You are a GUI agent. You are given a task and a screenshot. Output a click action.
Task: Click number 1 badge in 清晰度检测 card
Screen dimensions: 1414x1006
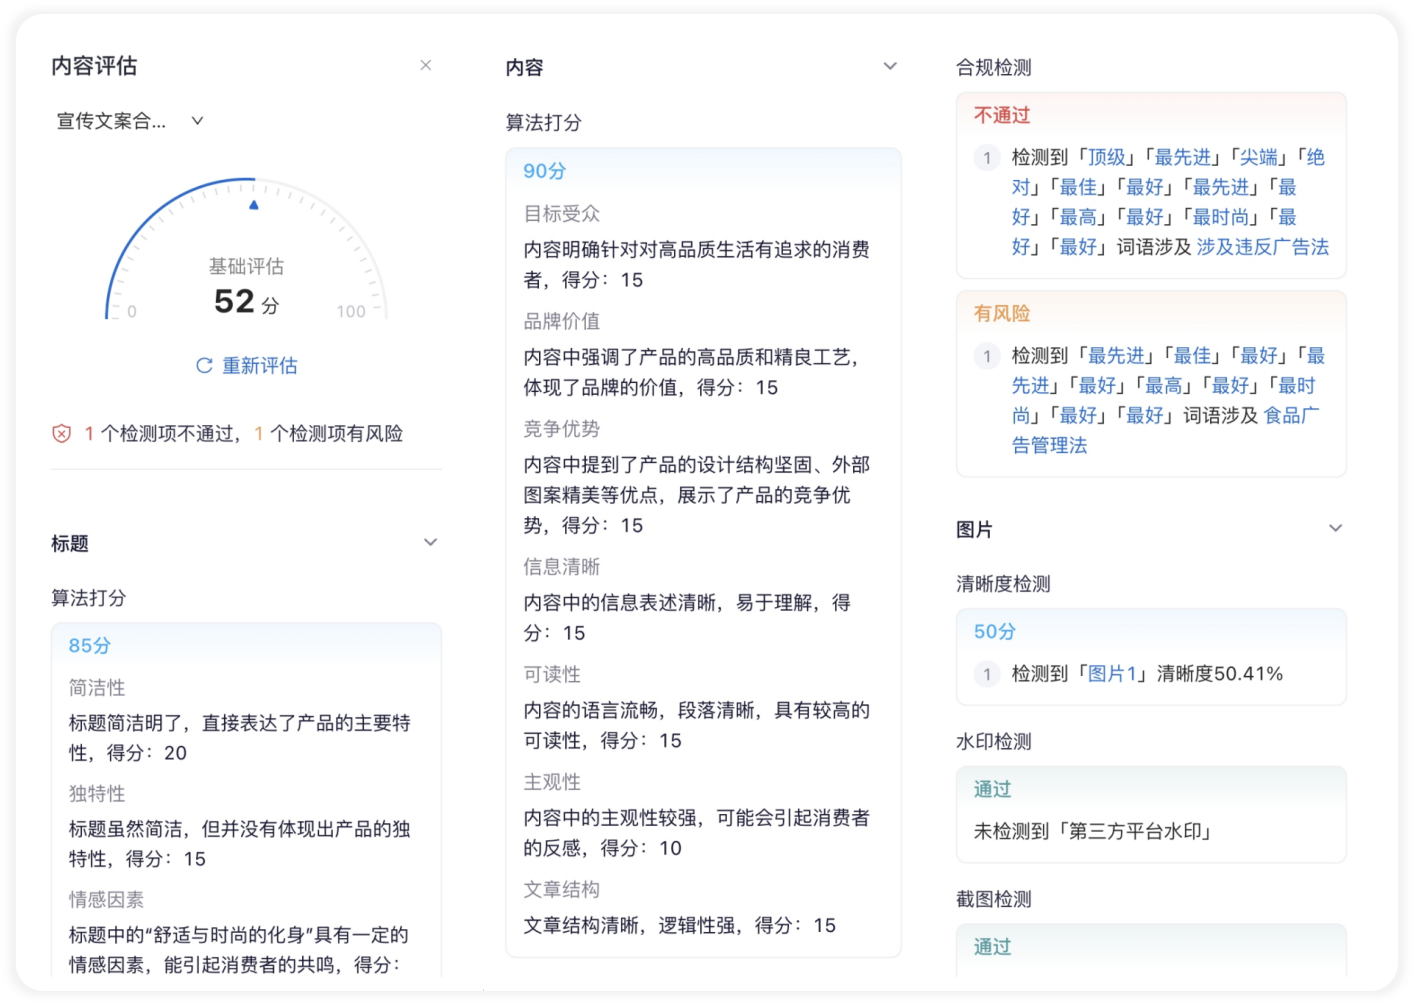pyautogui.click(x=987, y=674)
